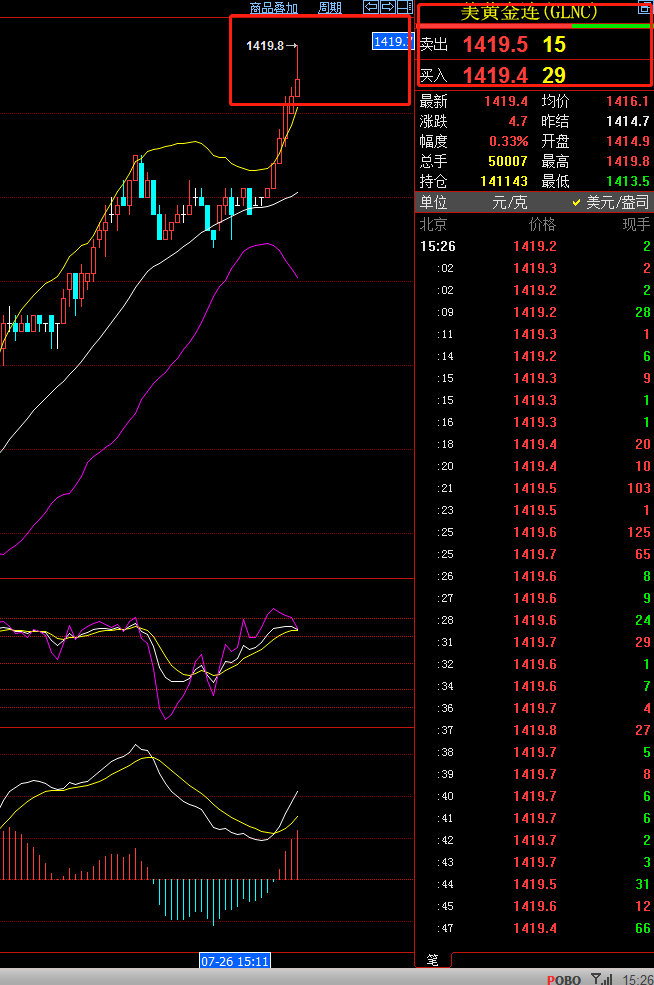654x985 pixels.
Task: Select the :45 tick with volume 12
Action: [534, 906]
